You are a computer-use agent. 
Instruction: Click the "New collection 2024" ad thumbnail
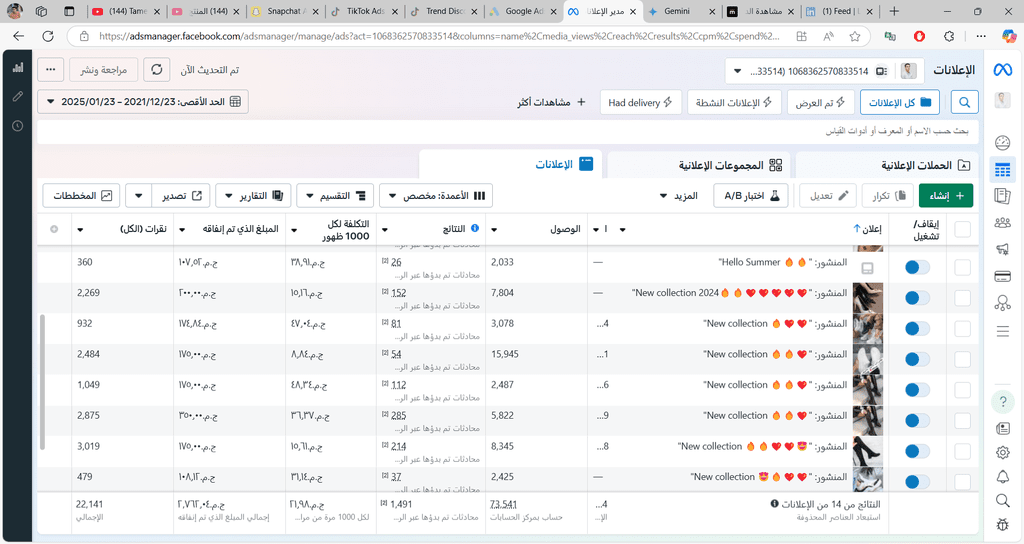tap(868, 298)
